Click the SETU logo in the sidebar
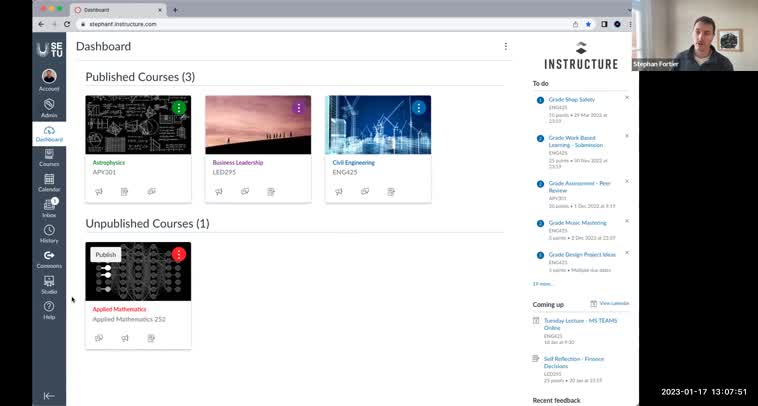Screen dimensions: 758x406 point(50,49)
